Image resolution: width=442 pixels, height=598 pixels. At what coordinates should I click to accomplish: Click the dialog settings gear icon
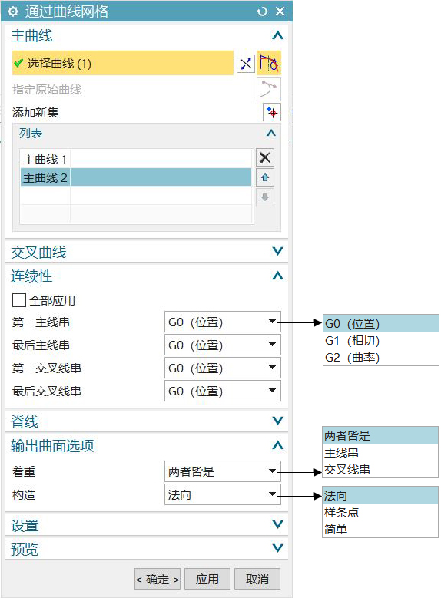pos(13,12)
